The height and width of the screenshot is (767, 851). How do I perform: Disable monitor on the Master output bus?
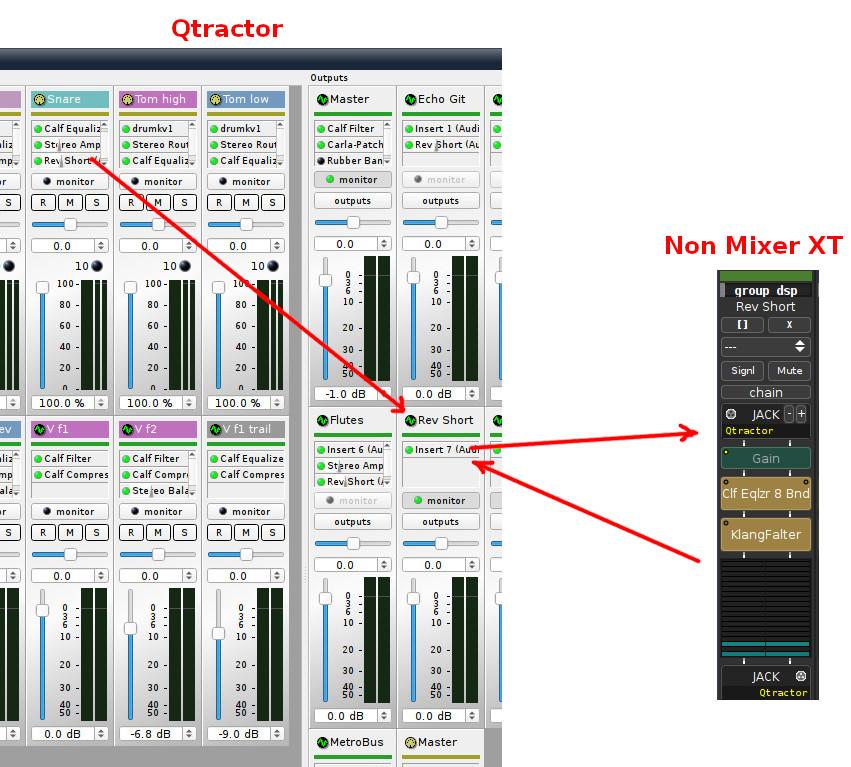pos(353,179)
